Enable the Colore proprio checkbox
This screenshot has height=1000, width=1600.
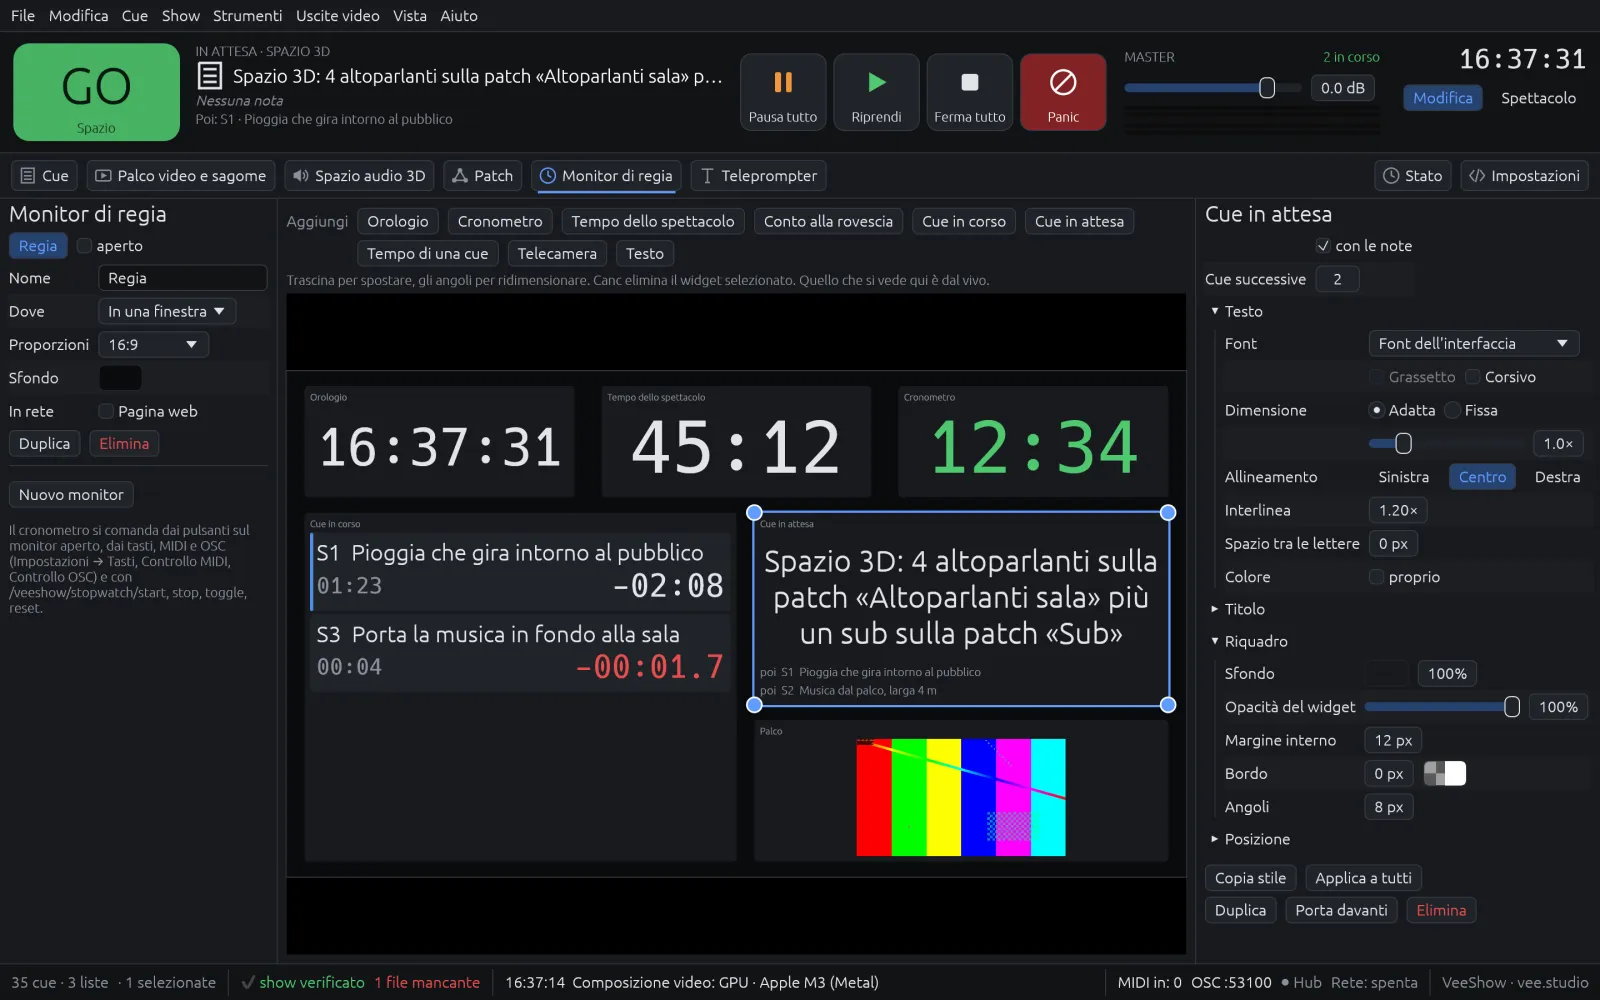1377,577
